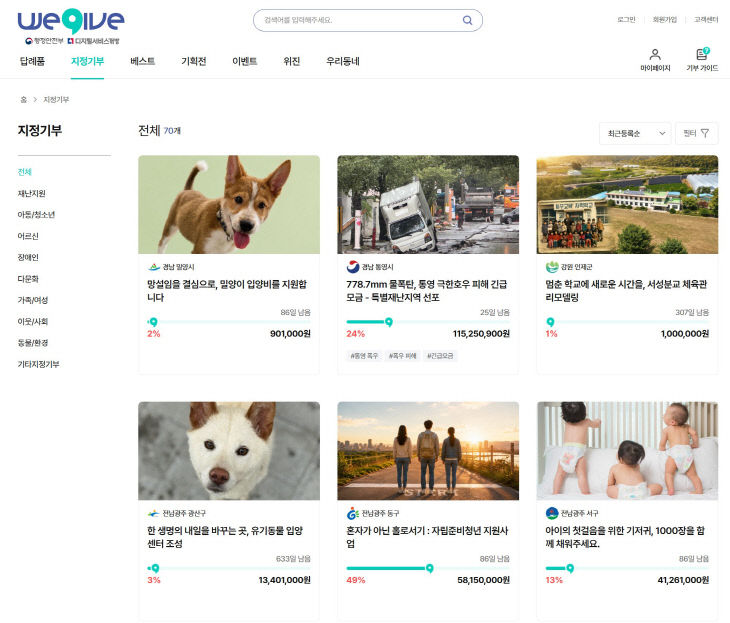The image size is (730, 623).
Task: Open the three people sunset thumbnail
Action: coord(428,451)
